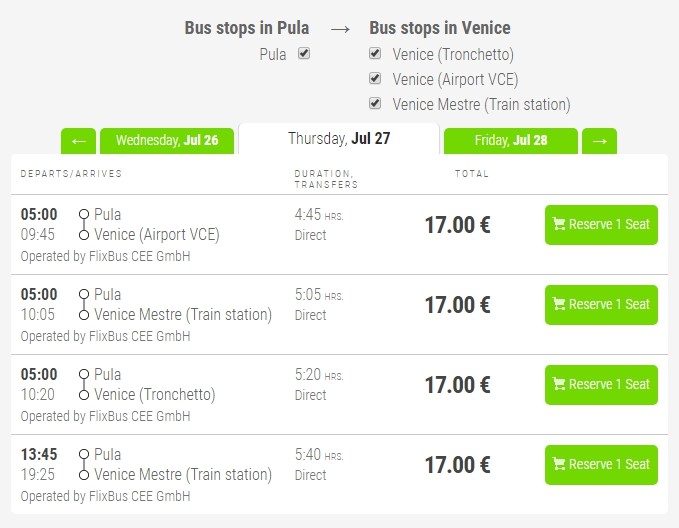679x528 pixels.
Task: Reserve 1 seat to Venice (Airport VCE)
Action: [x=601, y=224]
